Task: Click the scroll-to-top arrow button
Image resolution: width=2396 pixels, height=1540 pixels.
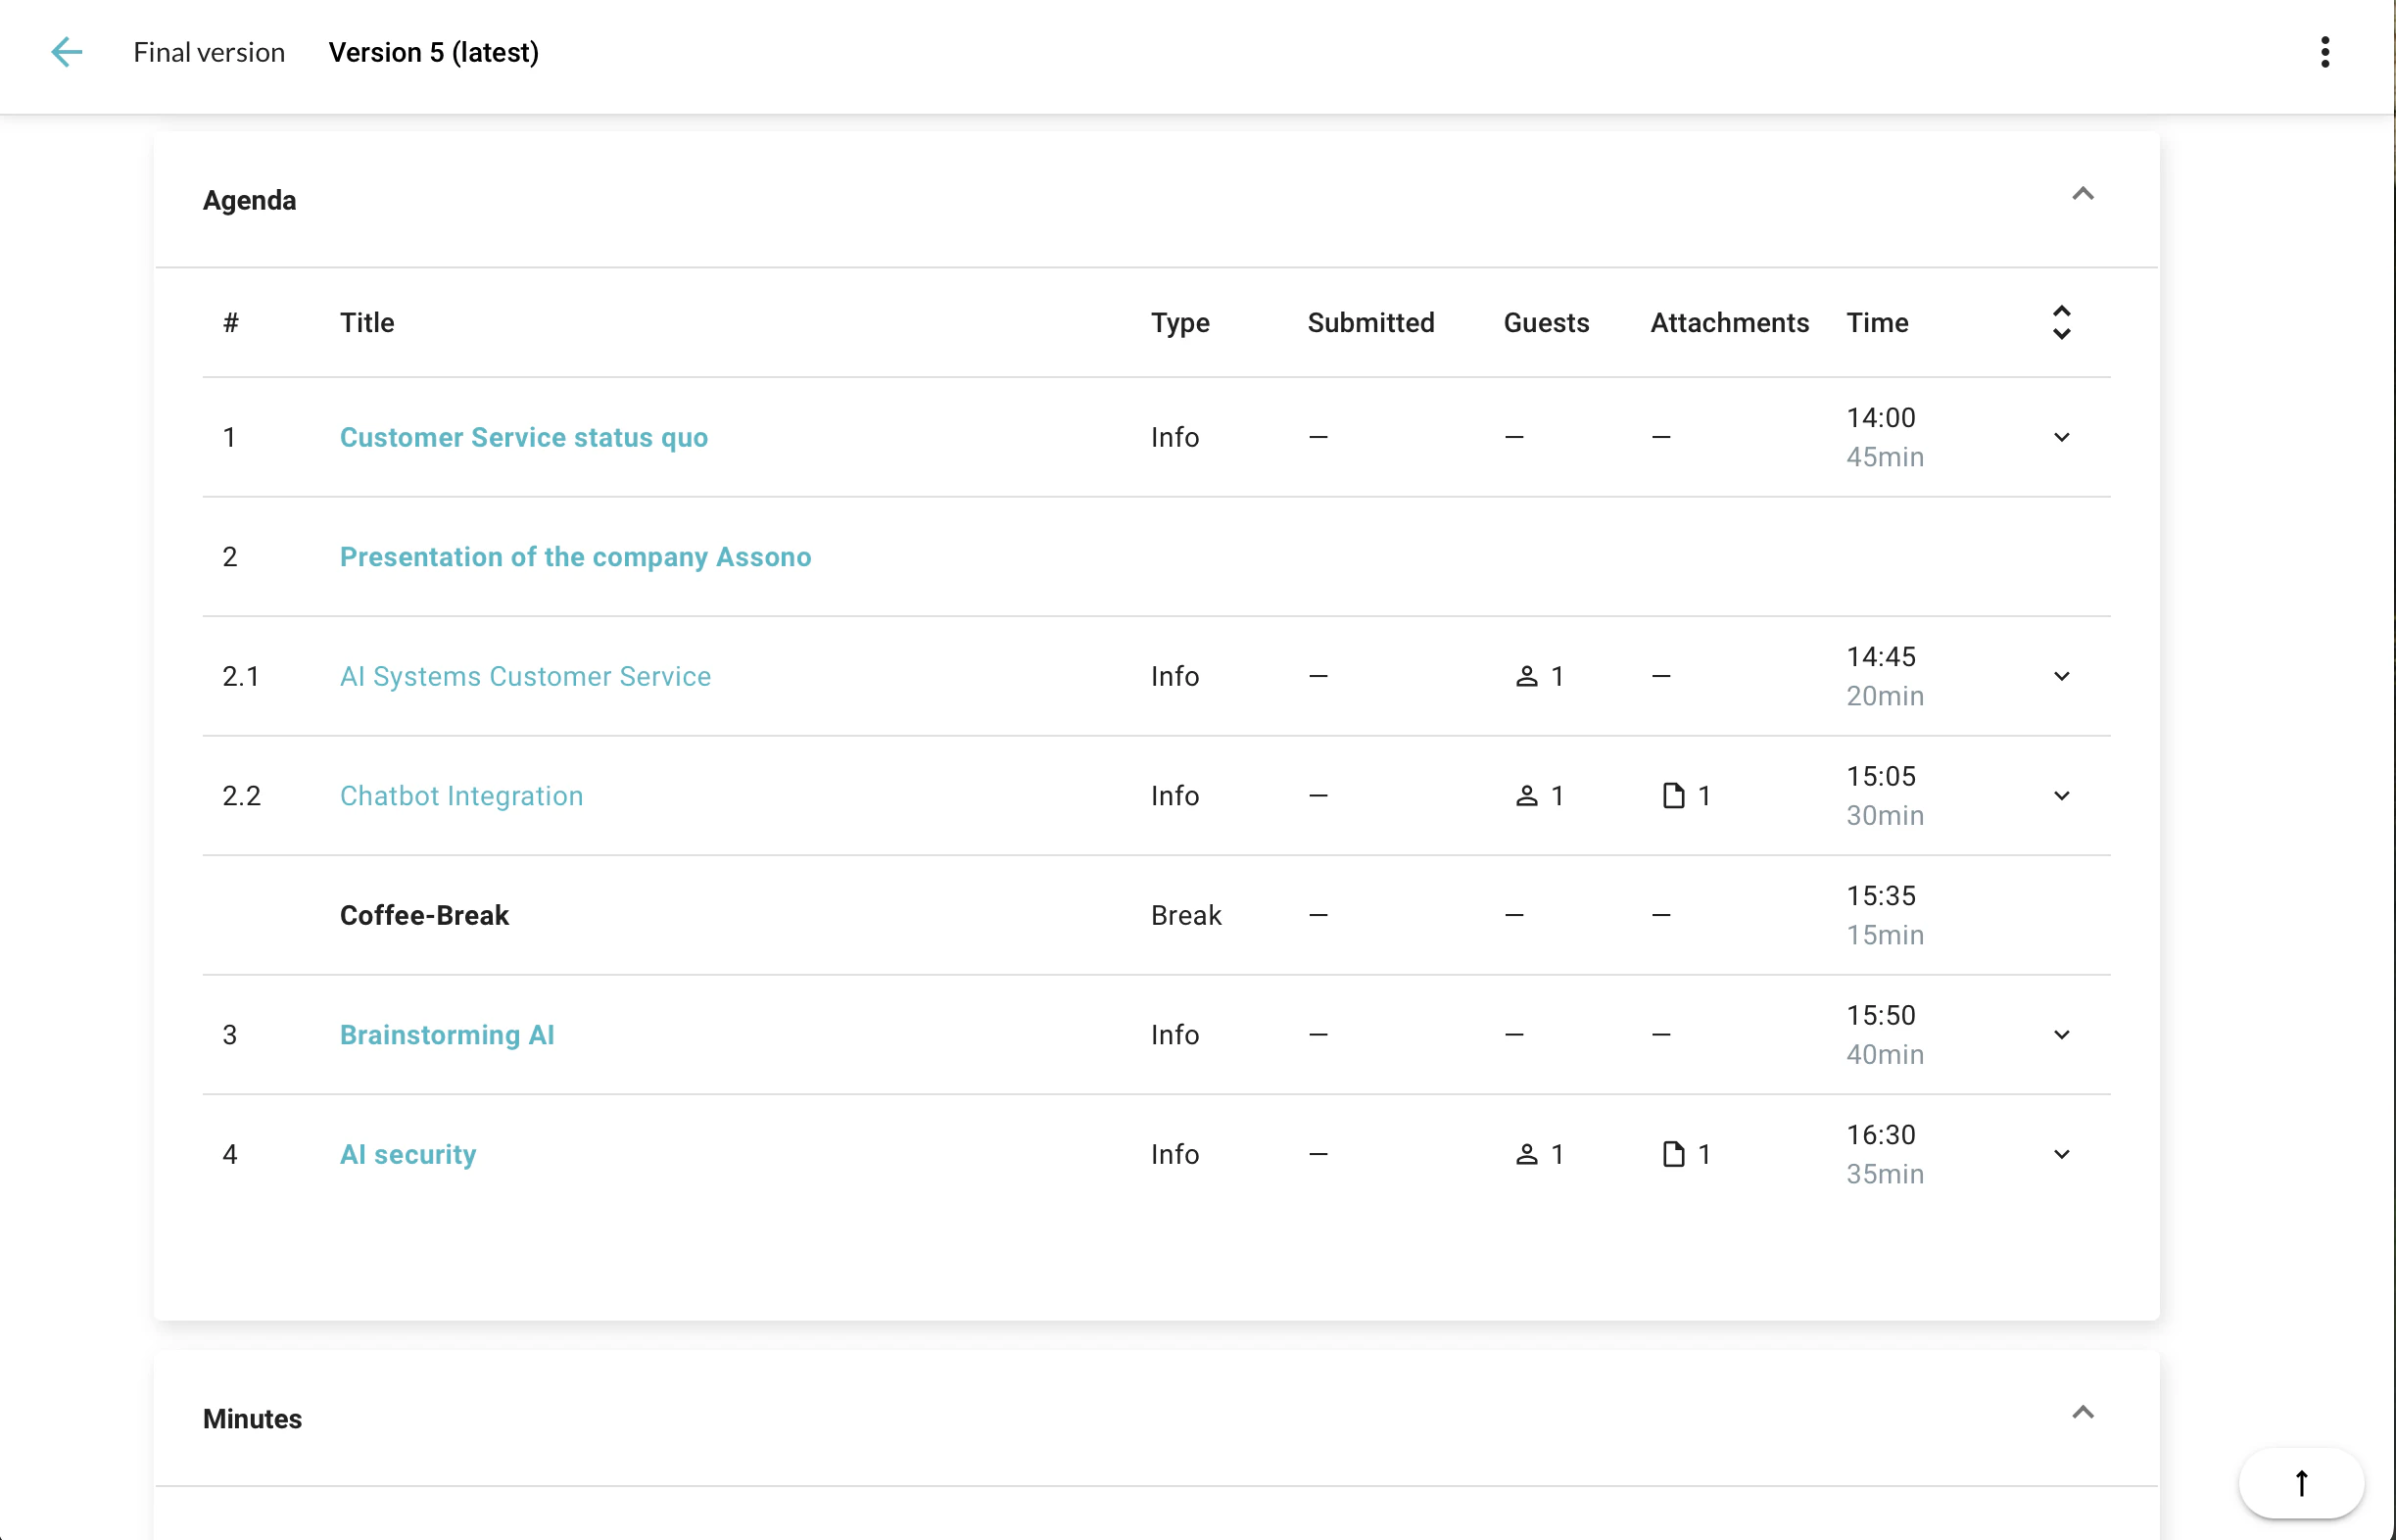Action: pyautogui.click(x=2300, y=1483)
